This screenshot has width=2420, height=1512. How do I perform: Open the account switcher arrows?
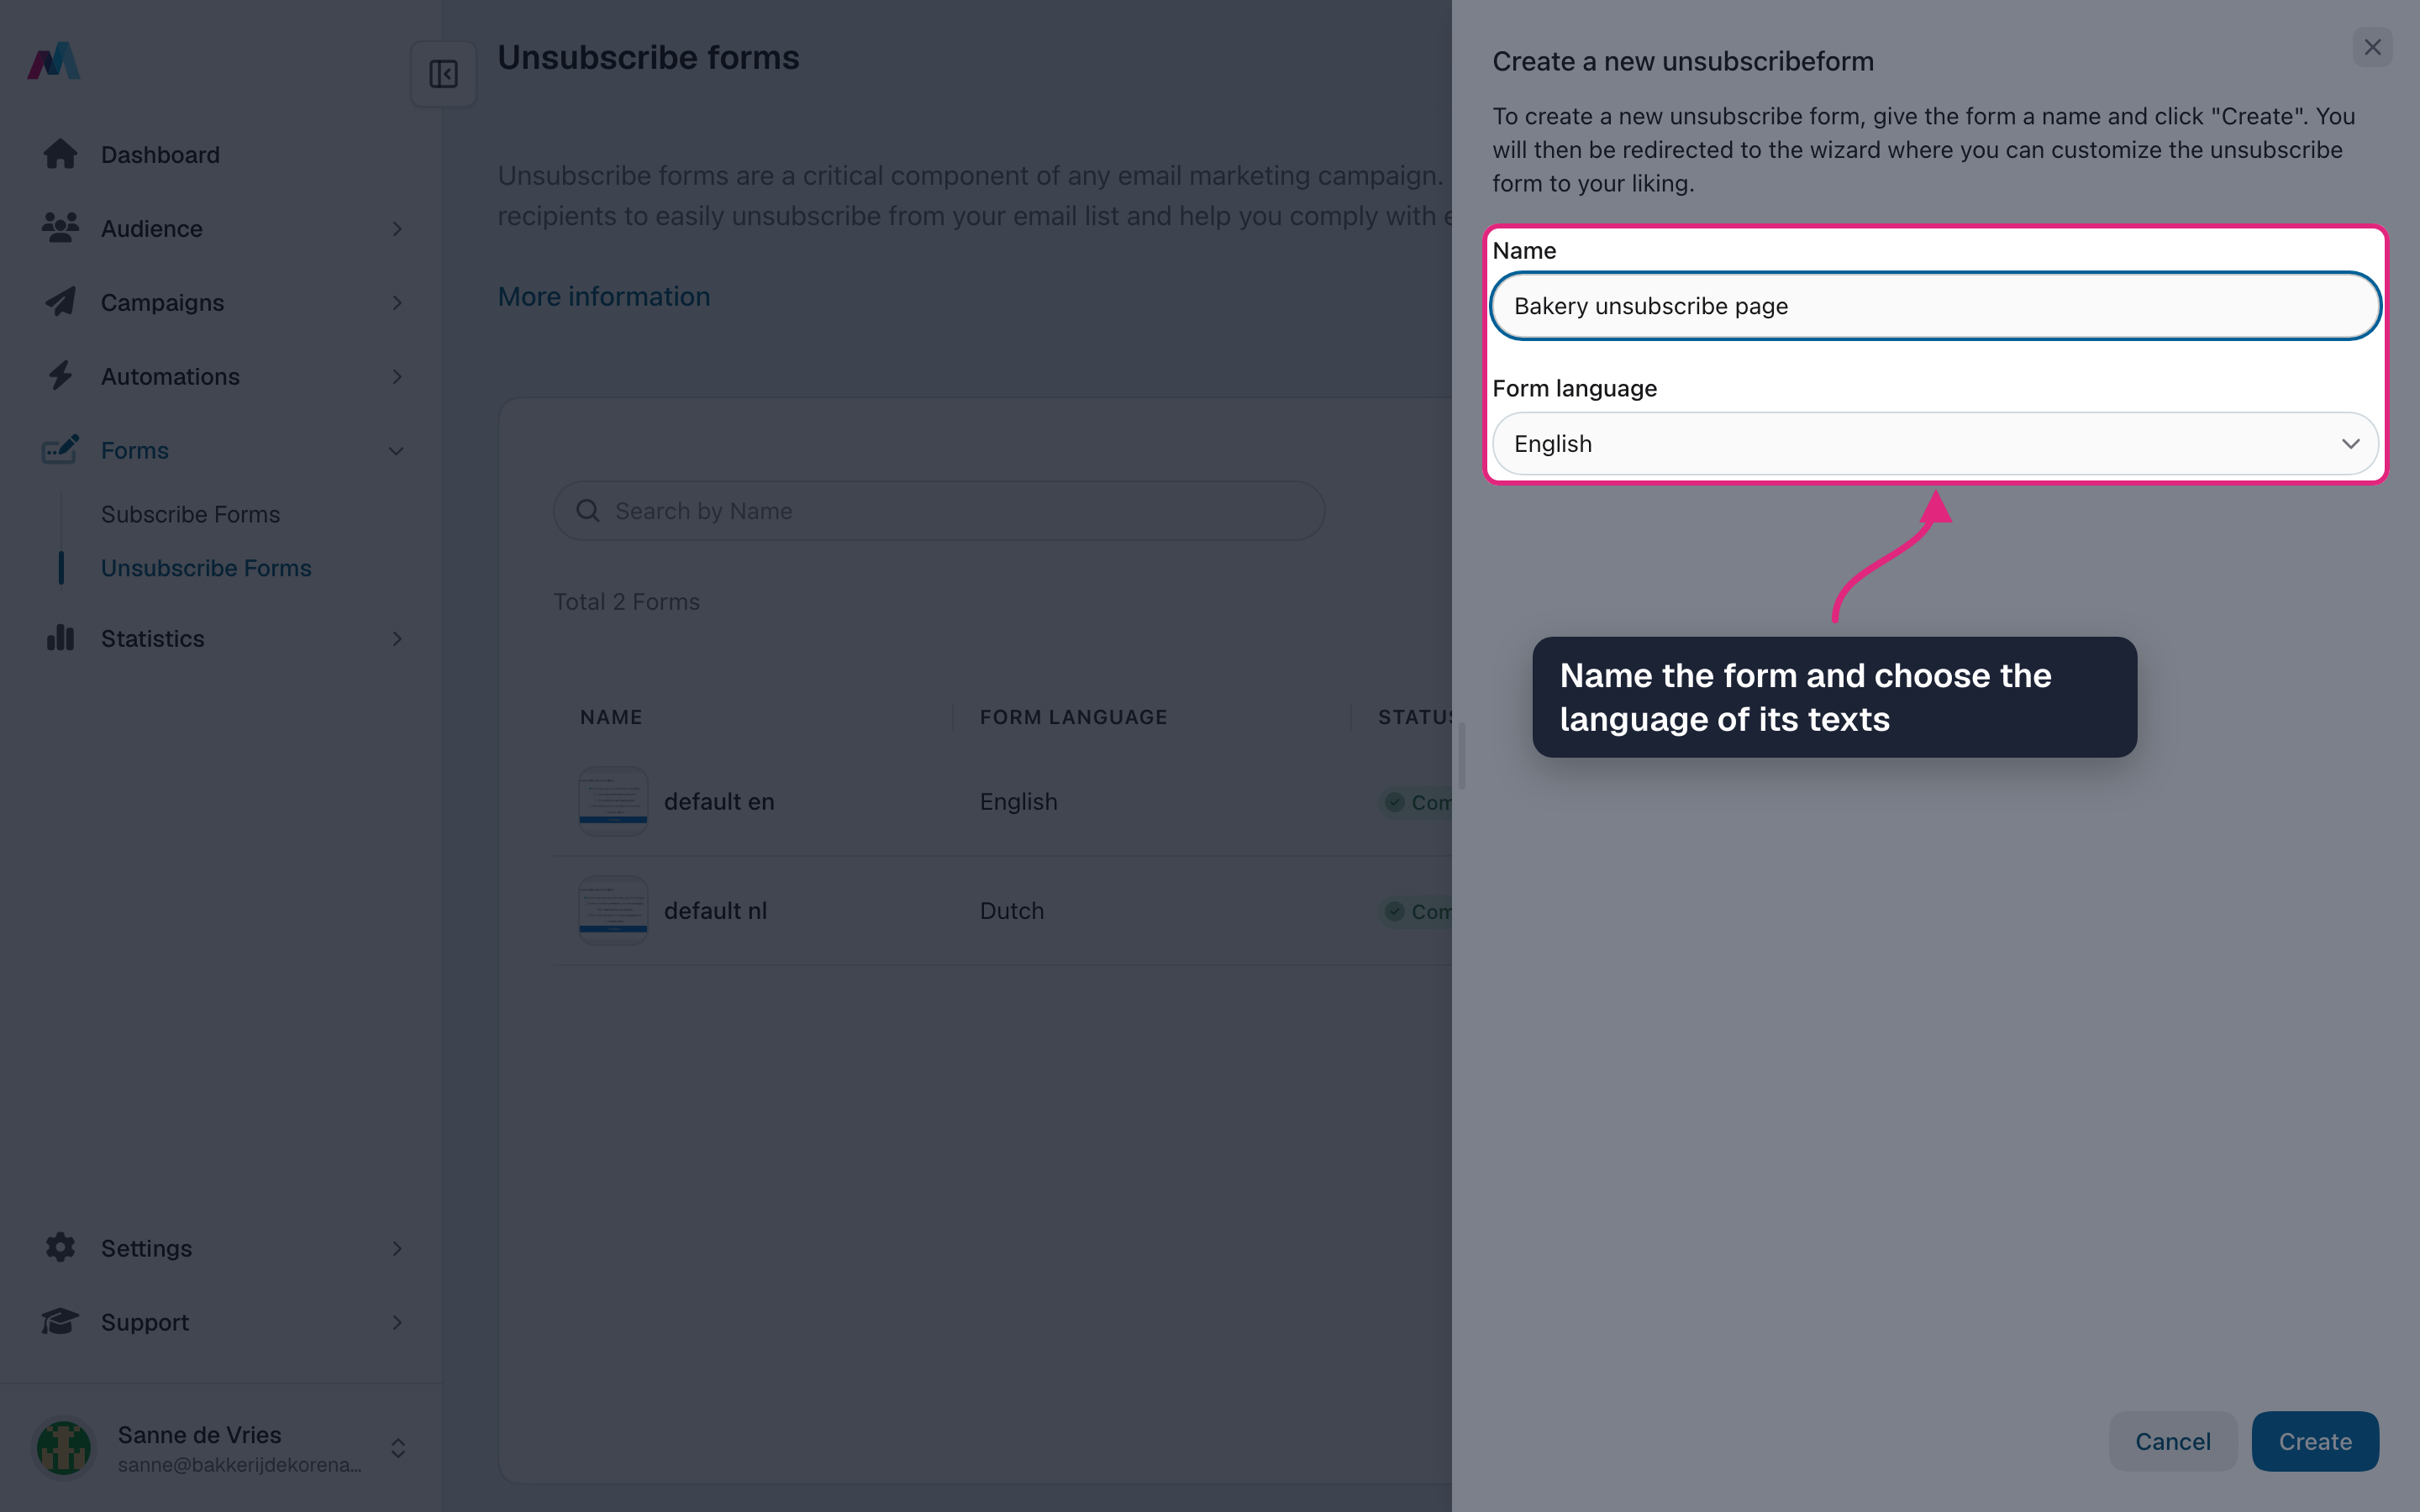coord(398,1448)
